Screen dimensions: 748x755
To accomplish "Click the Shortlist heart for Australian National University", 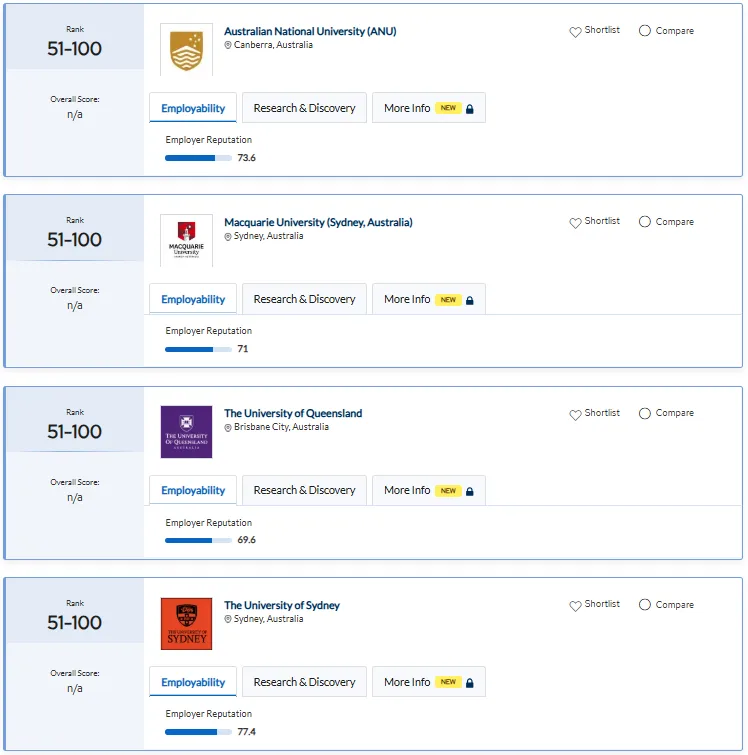I will pos(575,32).
